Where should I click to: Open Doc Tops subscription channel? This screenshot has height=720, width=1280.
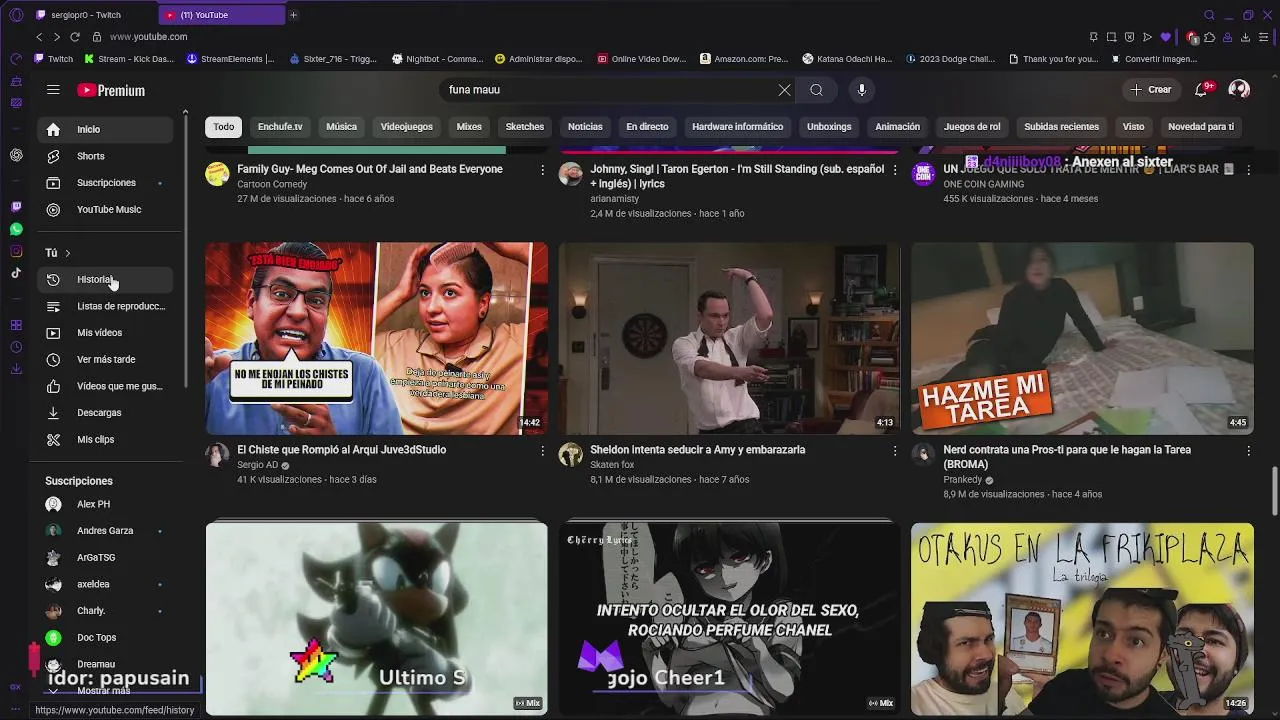click(105, 638)
